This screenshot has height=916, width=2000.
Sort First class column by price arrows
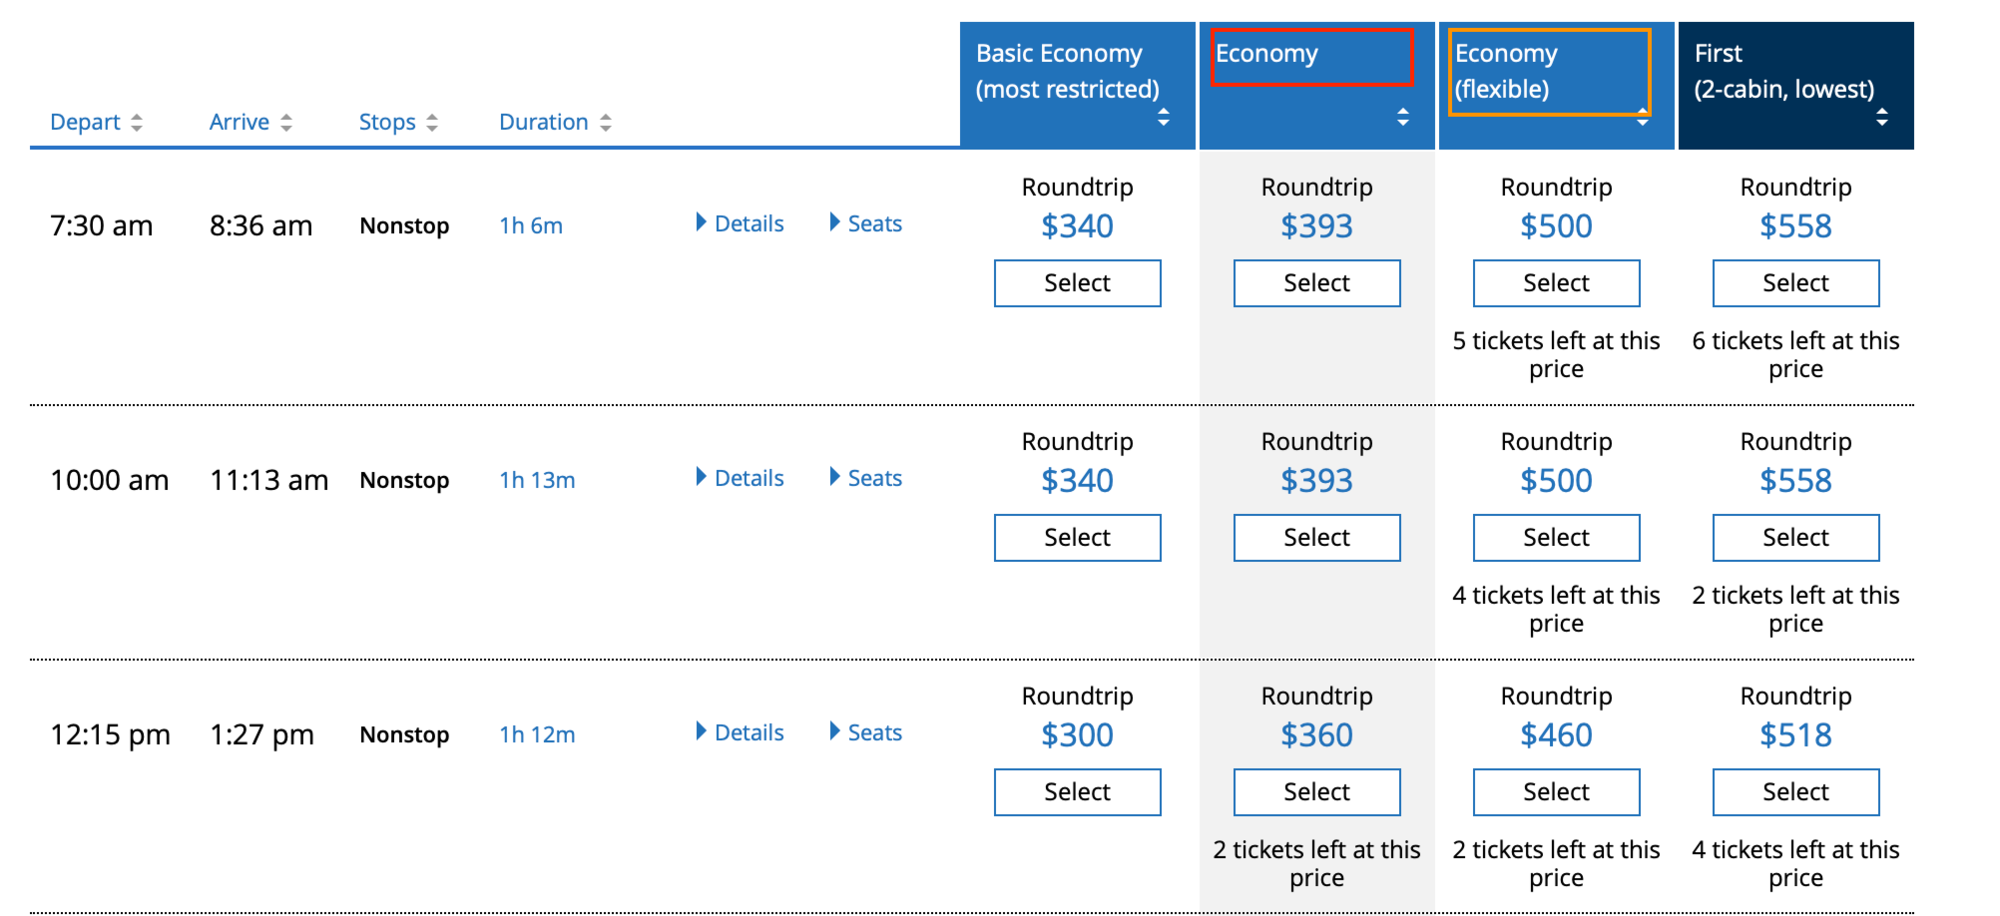(1882, 117)
